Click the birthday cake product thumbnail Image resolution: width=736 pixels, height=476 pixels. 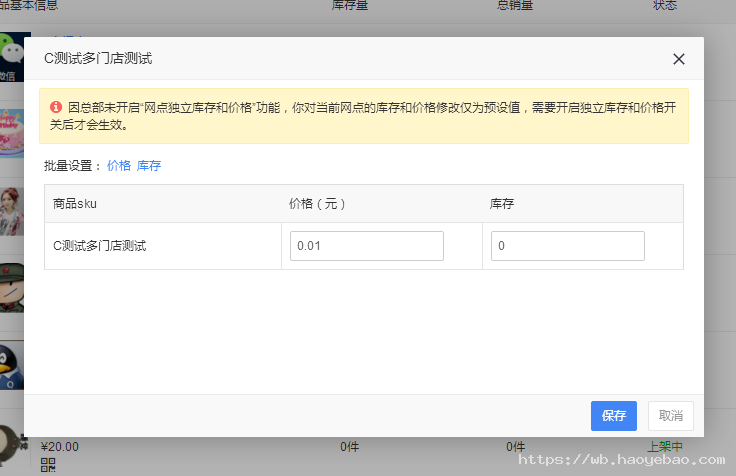point(11,130)
